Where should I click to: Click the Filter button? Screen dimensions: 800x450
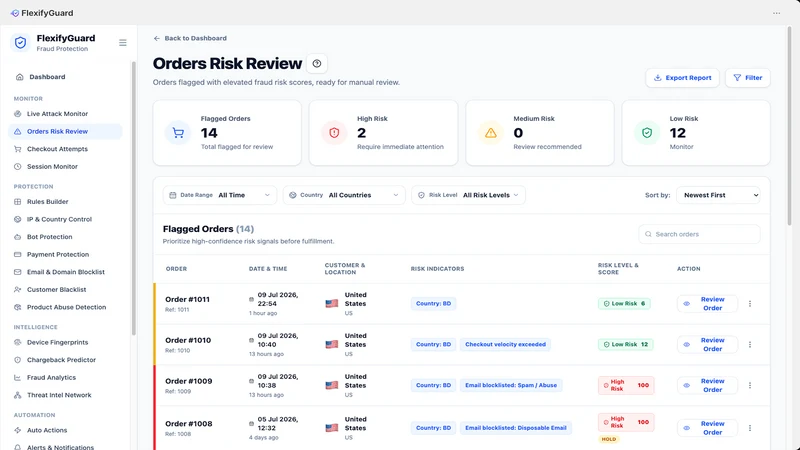[x=748, y=78]
